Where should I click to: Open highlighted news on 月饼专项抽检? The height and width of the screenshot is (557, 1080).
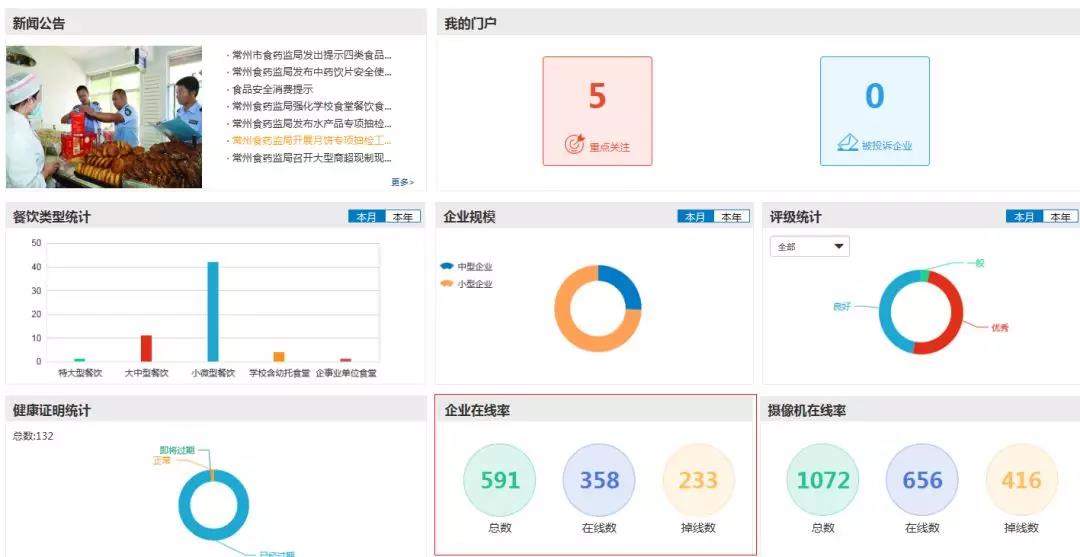click(x=309, y=140)
